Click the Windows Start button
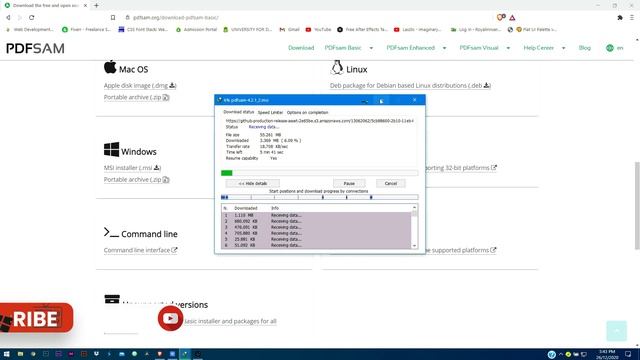640x360 pixels. [x=7, y=354]
